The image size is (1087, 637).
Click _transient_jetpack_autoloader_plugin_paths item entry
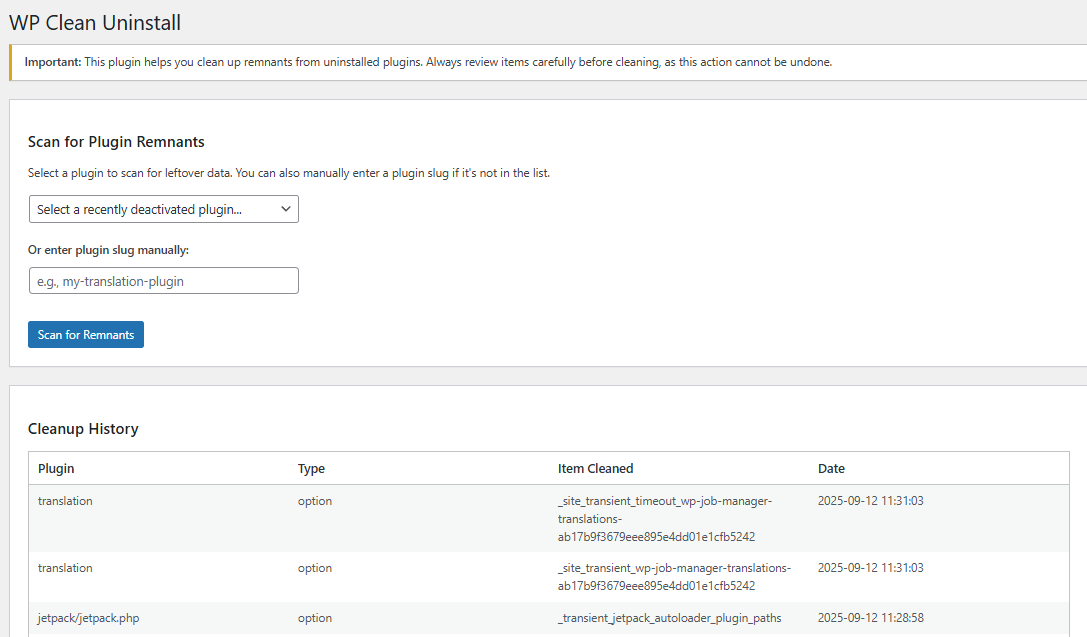(669, 618)
